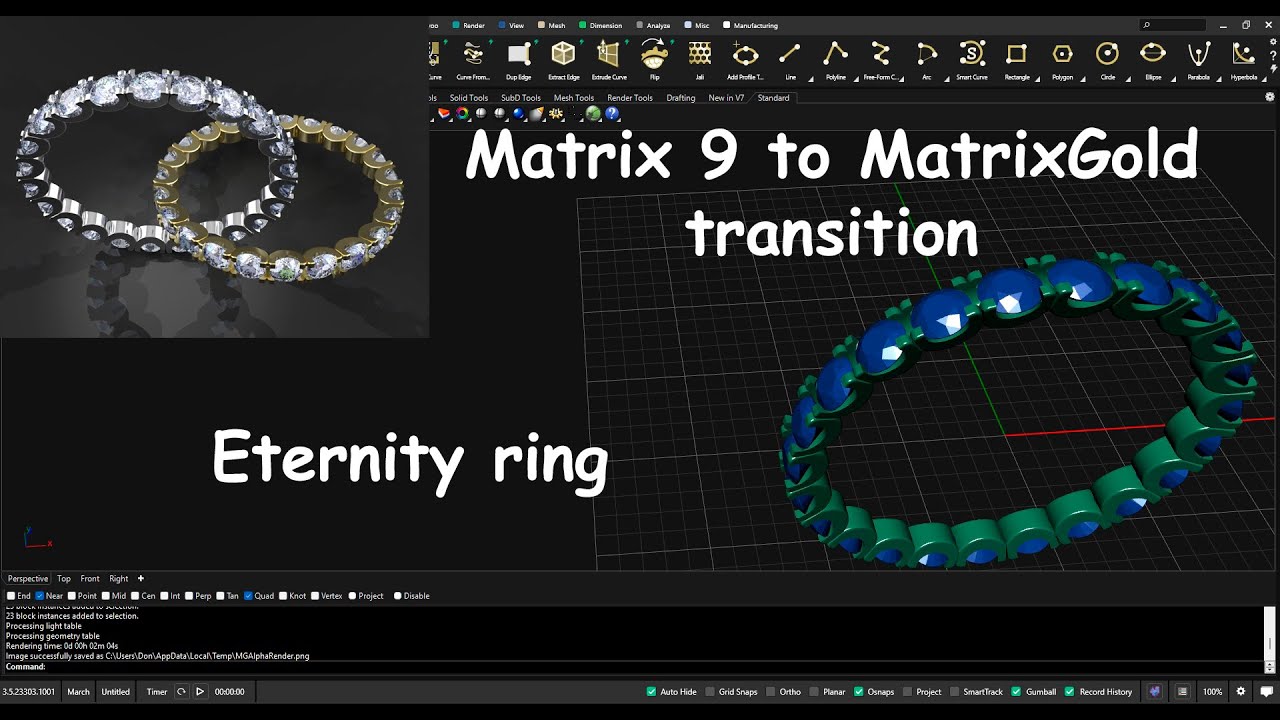Select the Arc tool
The height and width of the screenshot is (720, 1280).
(926, 54)
